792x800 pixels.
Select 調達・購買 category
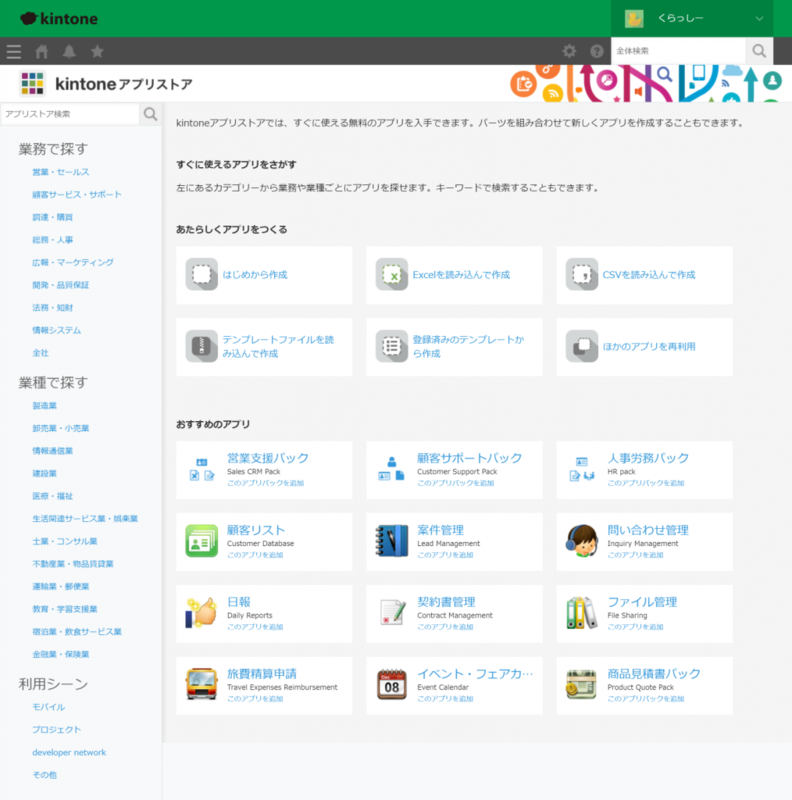(x=53, y=217)
